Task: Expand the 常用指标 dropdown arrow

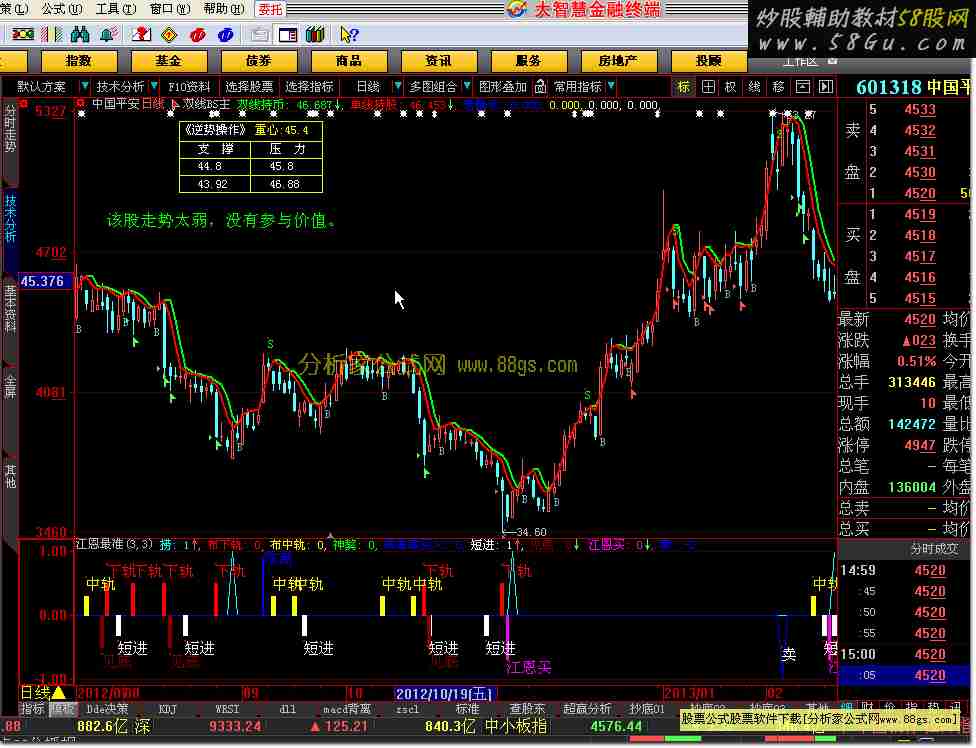Action: (611, 86)
